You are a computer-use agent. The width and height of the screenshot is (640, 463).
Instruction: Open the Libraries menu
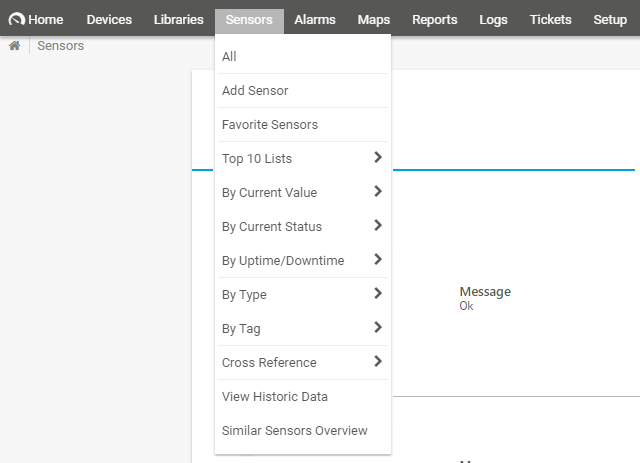point(178,20)
